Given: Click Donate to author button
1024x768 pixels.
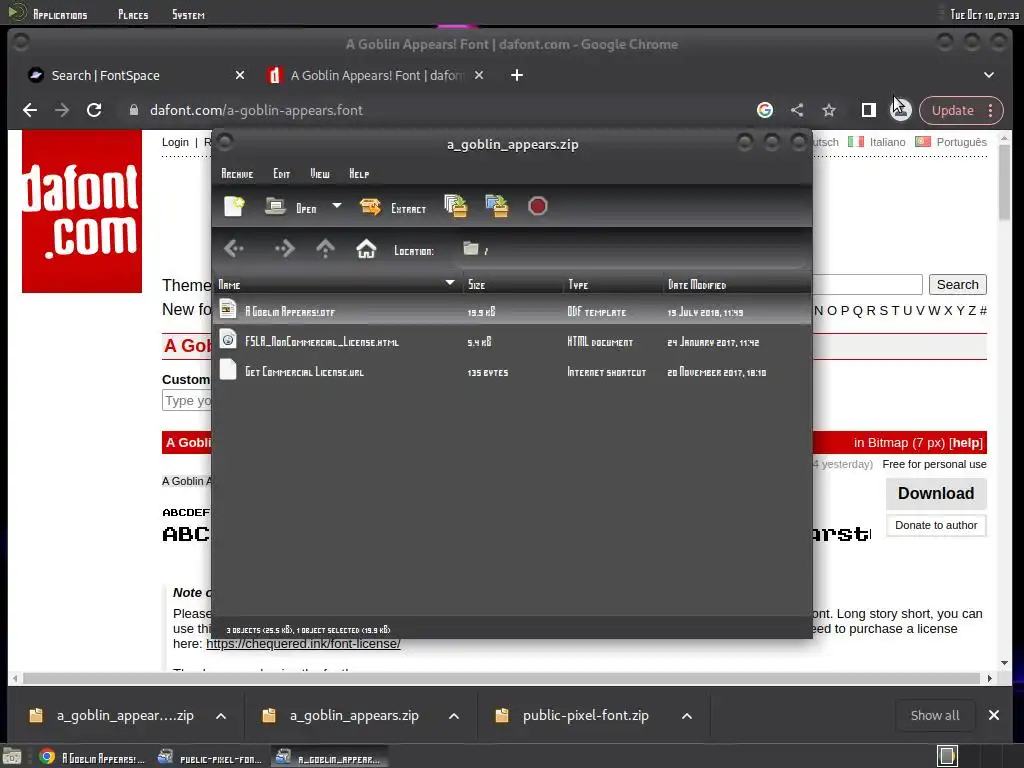Looking at the screenshot, I should [936, 525].
